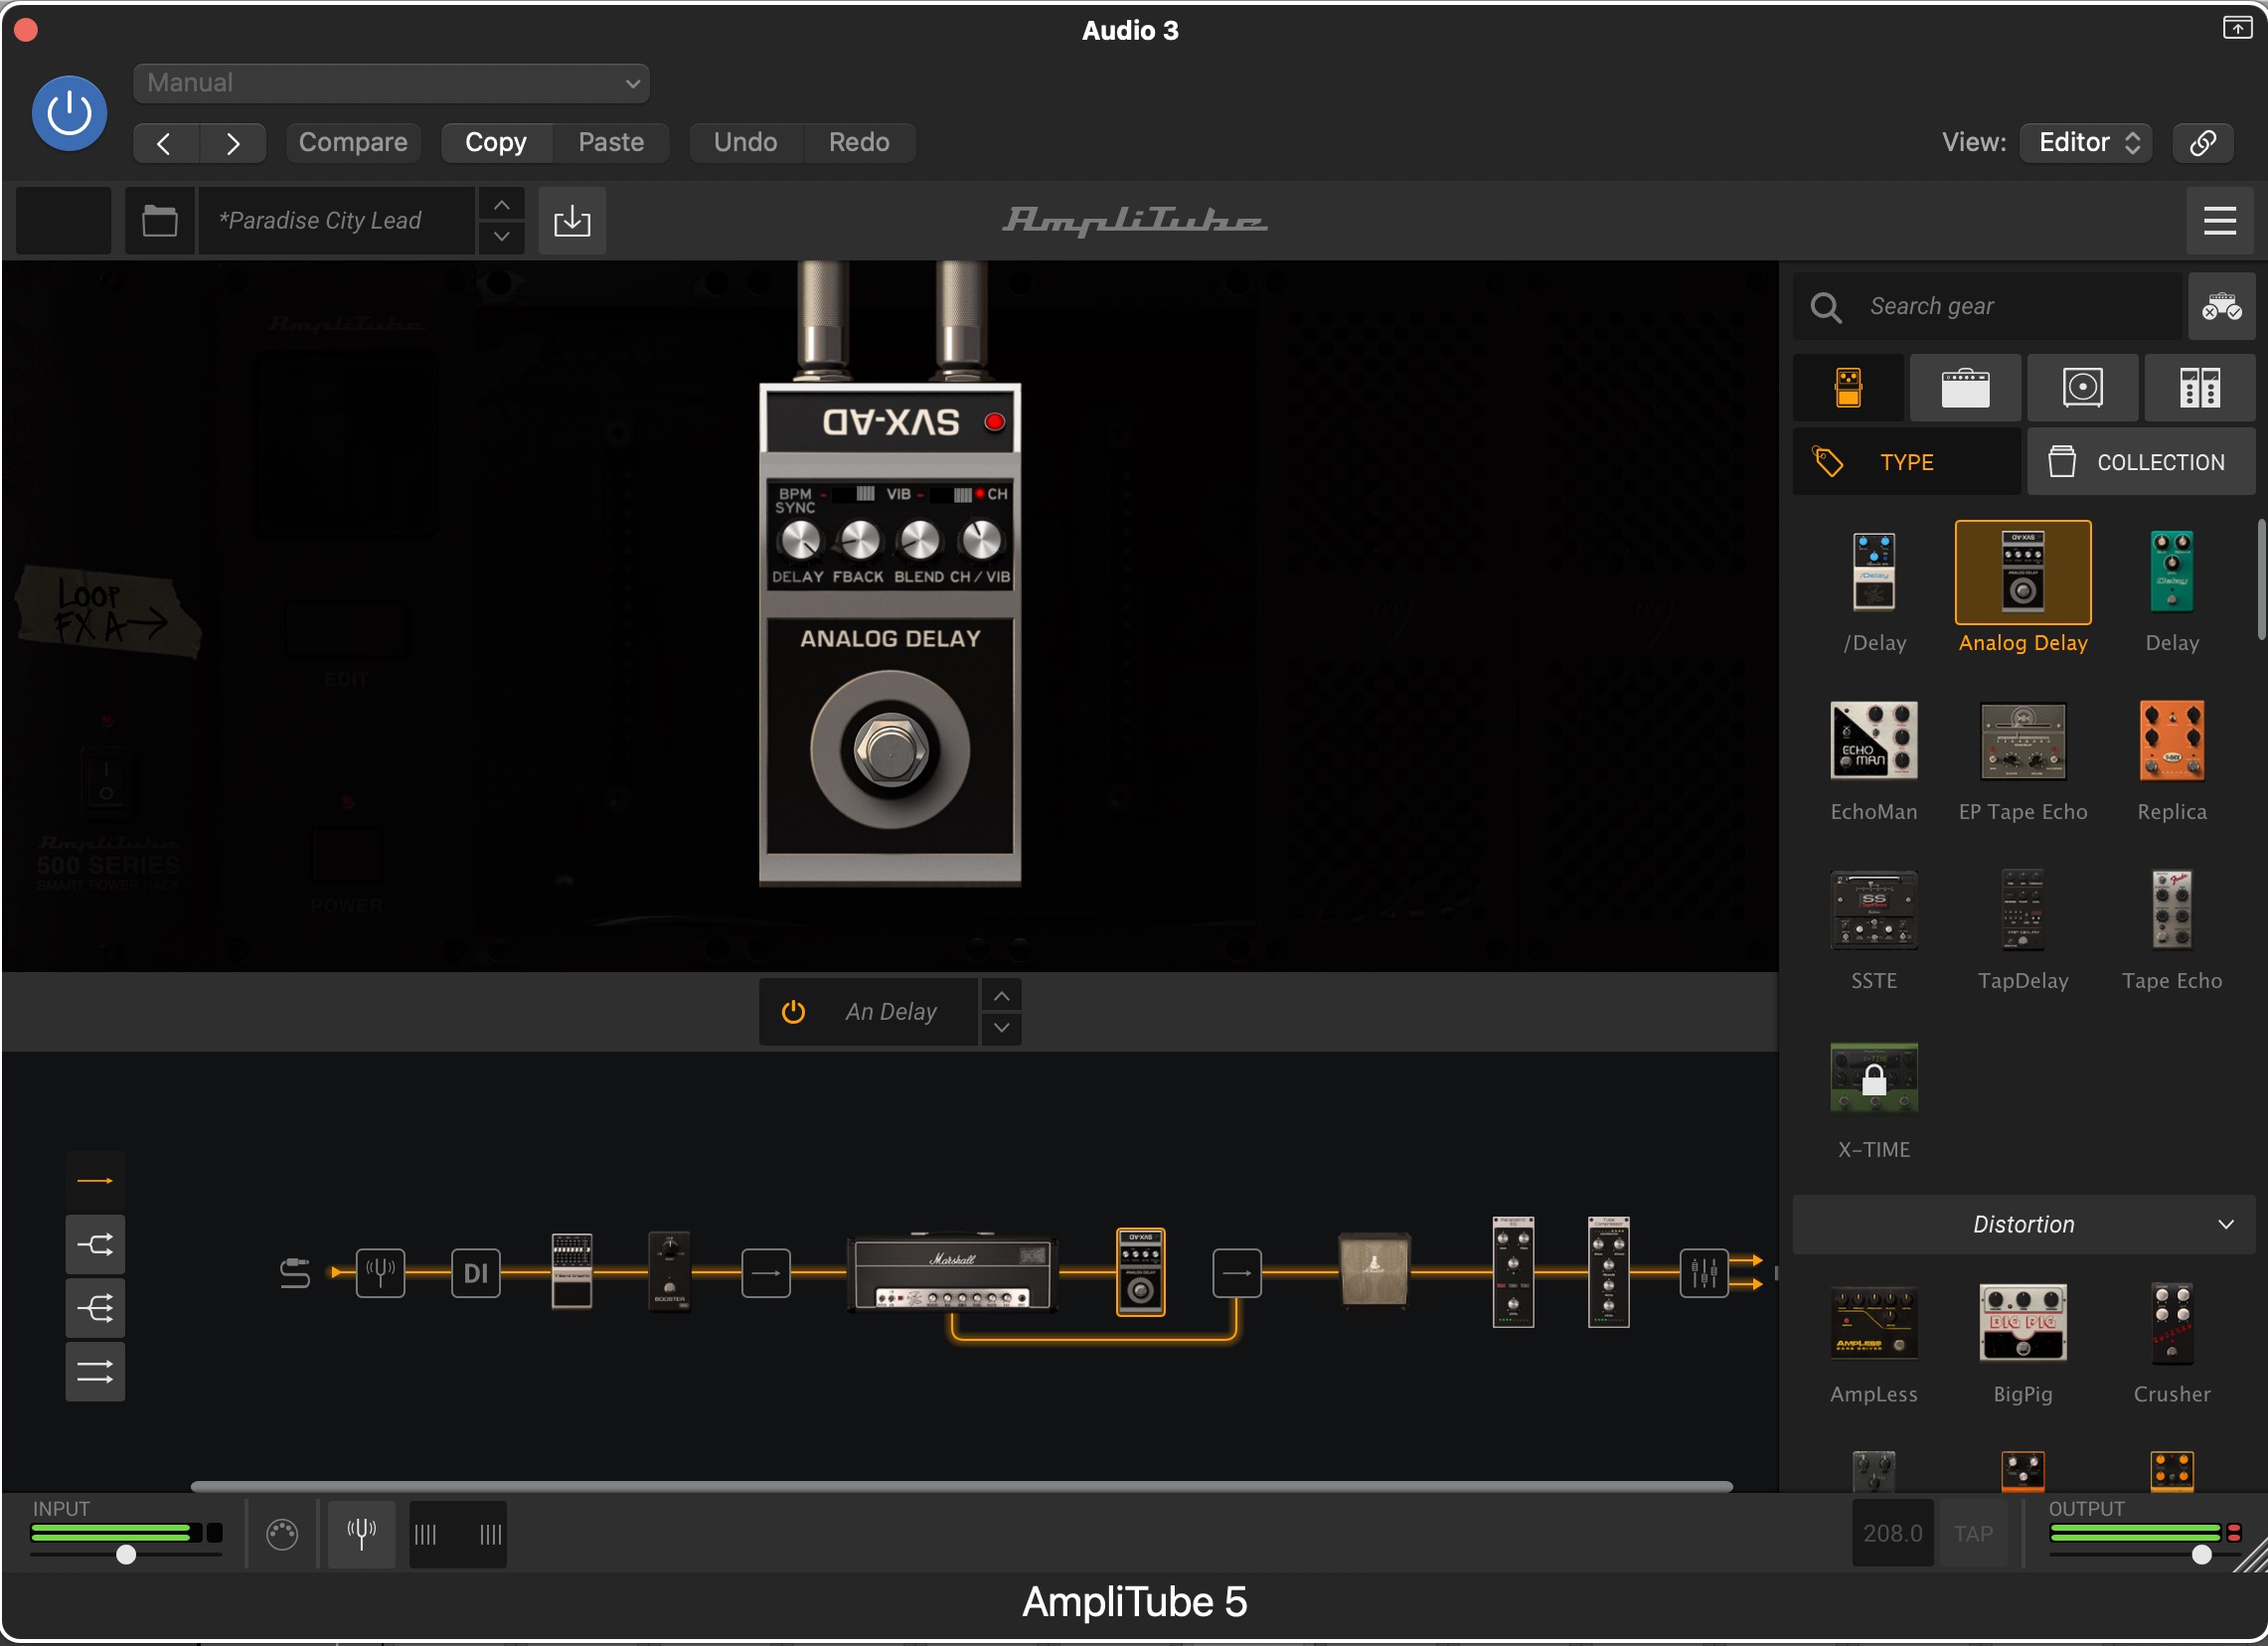Image resolution: width=2268 pixels, height=1646 pixels.
Task: Toggle the plugin power bypass button
Action: tap(69, 114)
